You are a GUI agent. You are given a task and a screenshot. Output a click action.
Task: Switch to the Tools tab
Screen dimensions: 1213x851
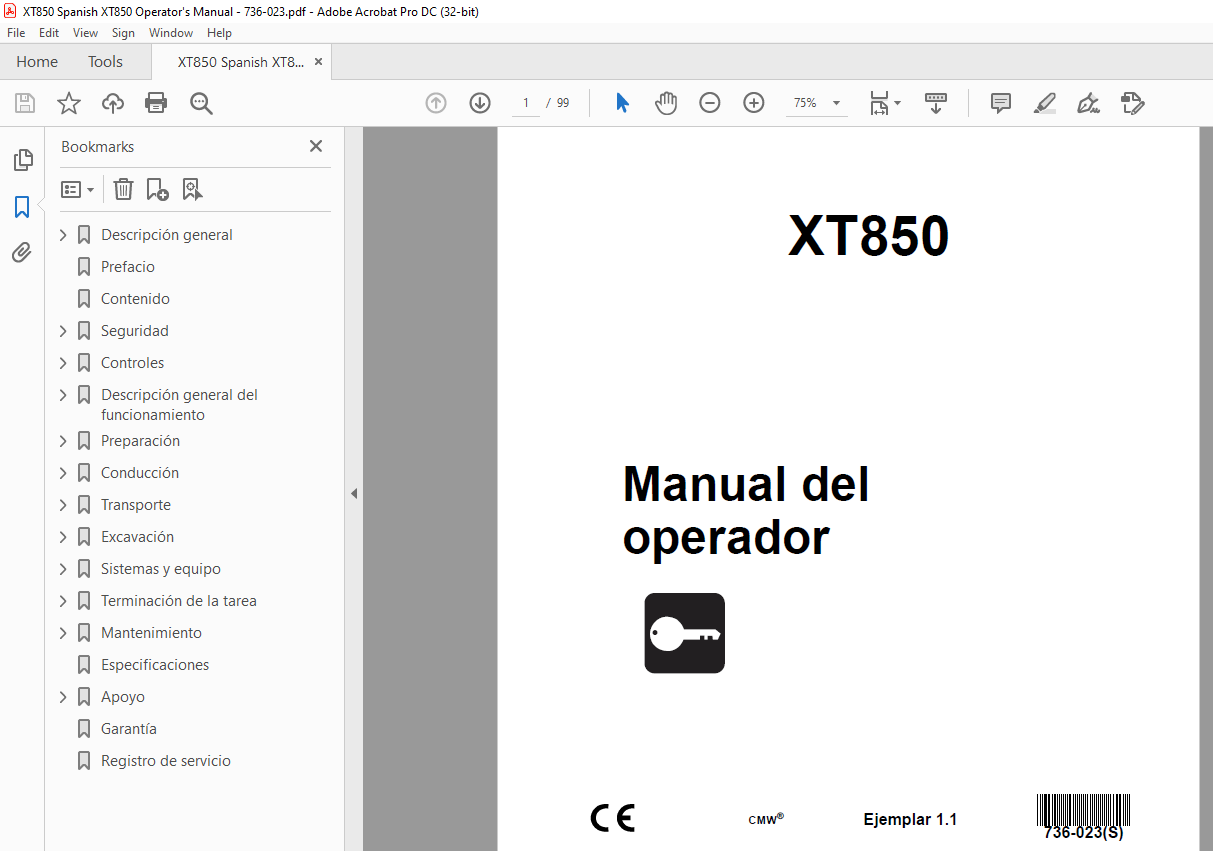pos(105,62)
